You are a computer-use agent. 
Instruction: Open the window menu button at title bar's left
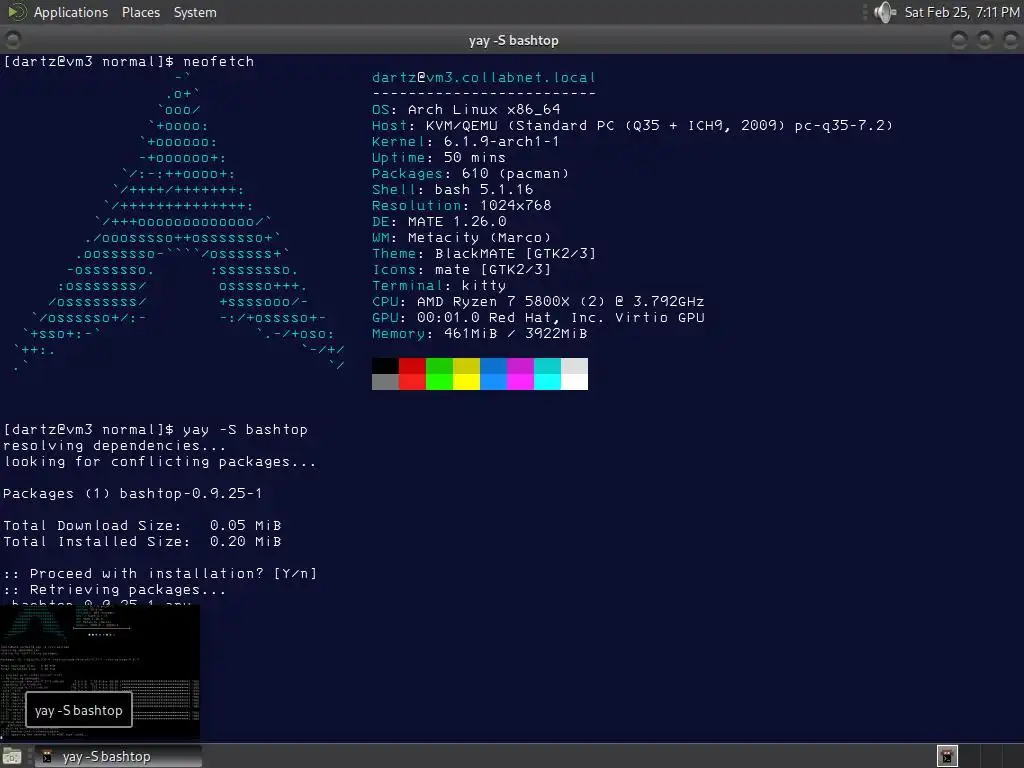(x=13, y=40)
